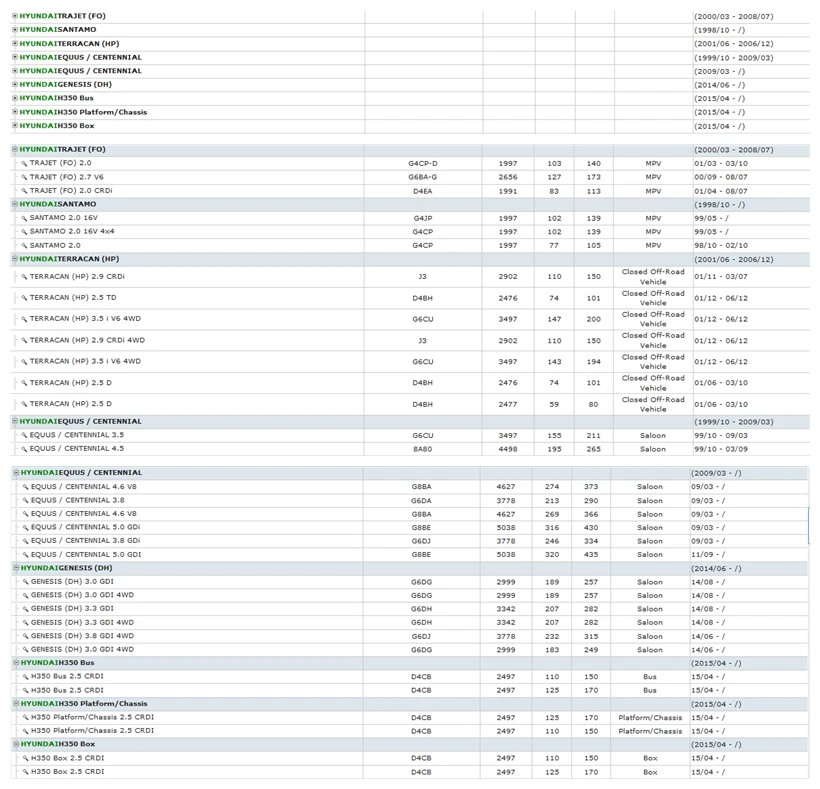The image size is (820, 789).
Task: Click the magnifier icon on H350 Bus 2.5 CRDI 125 kW row
Action: [25, 691]
